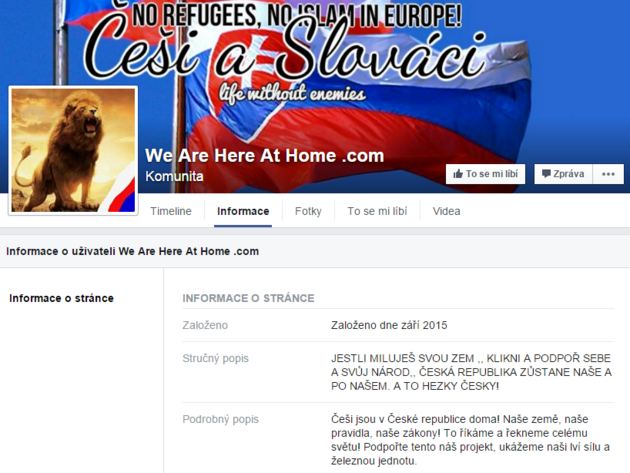
Task: Open the Fotky tab
Action: pos(308,211)
